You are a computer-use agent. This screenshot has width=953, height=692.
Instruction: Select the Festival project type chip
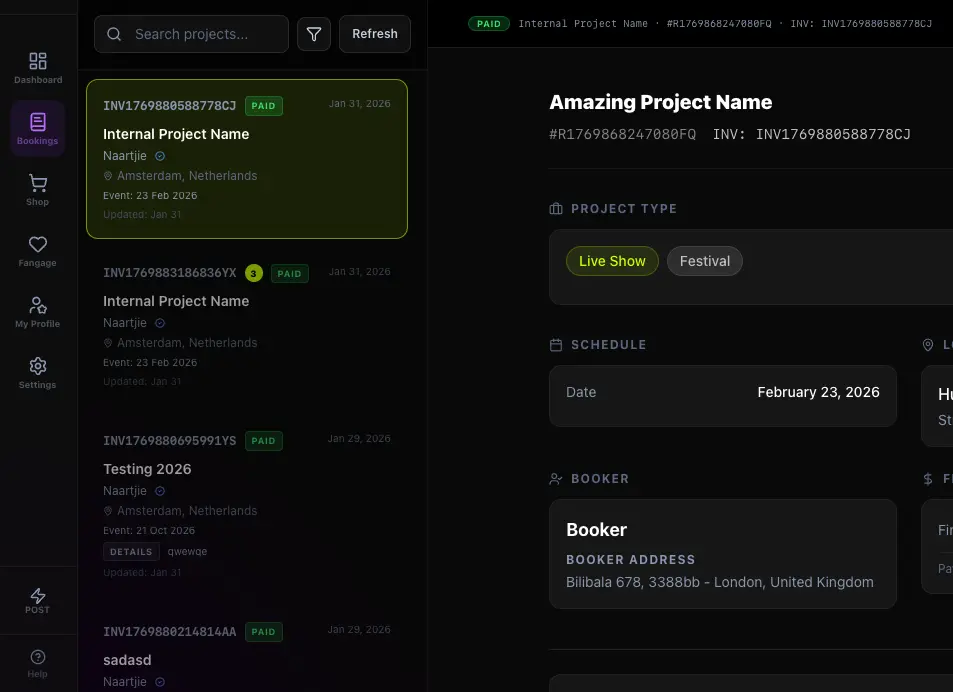tap(704, 261)
